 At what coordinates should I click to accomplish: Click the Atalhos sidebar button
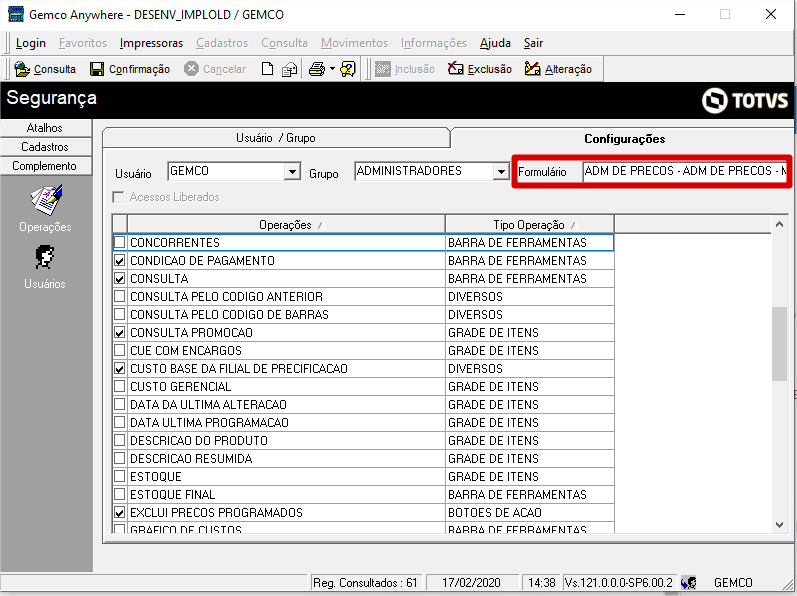point(45,128)
